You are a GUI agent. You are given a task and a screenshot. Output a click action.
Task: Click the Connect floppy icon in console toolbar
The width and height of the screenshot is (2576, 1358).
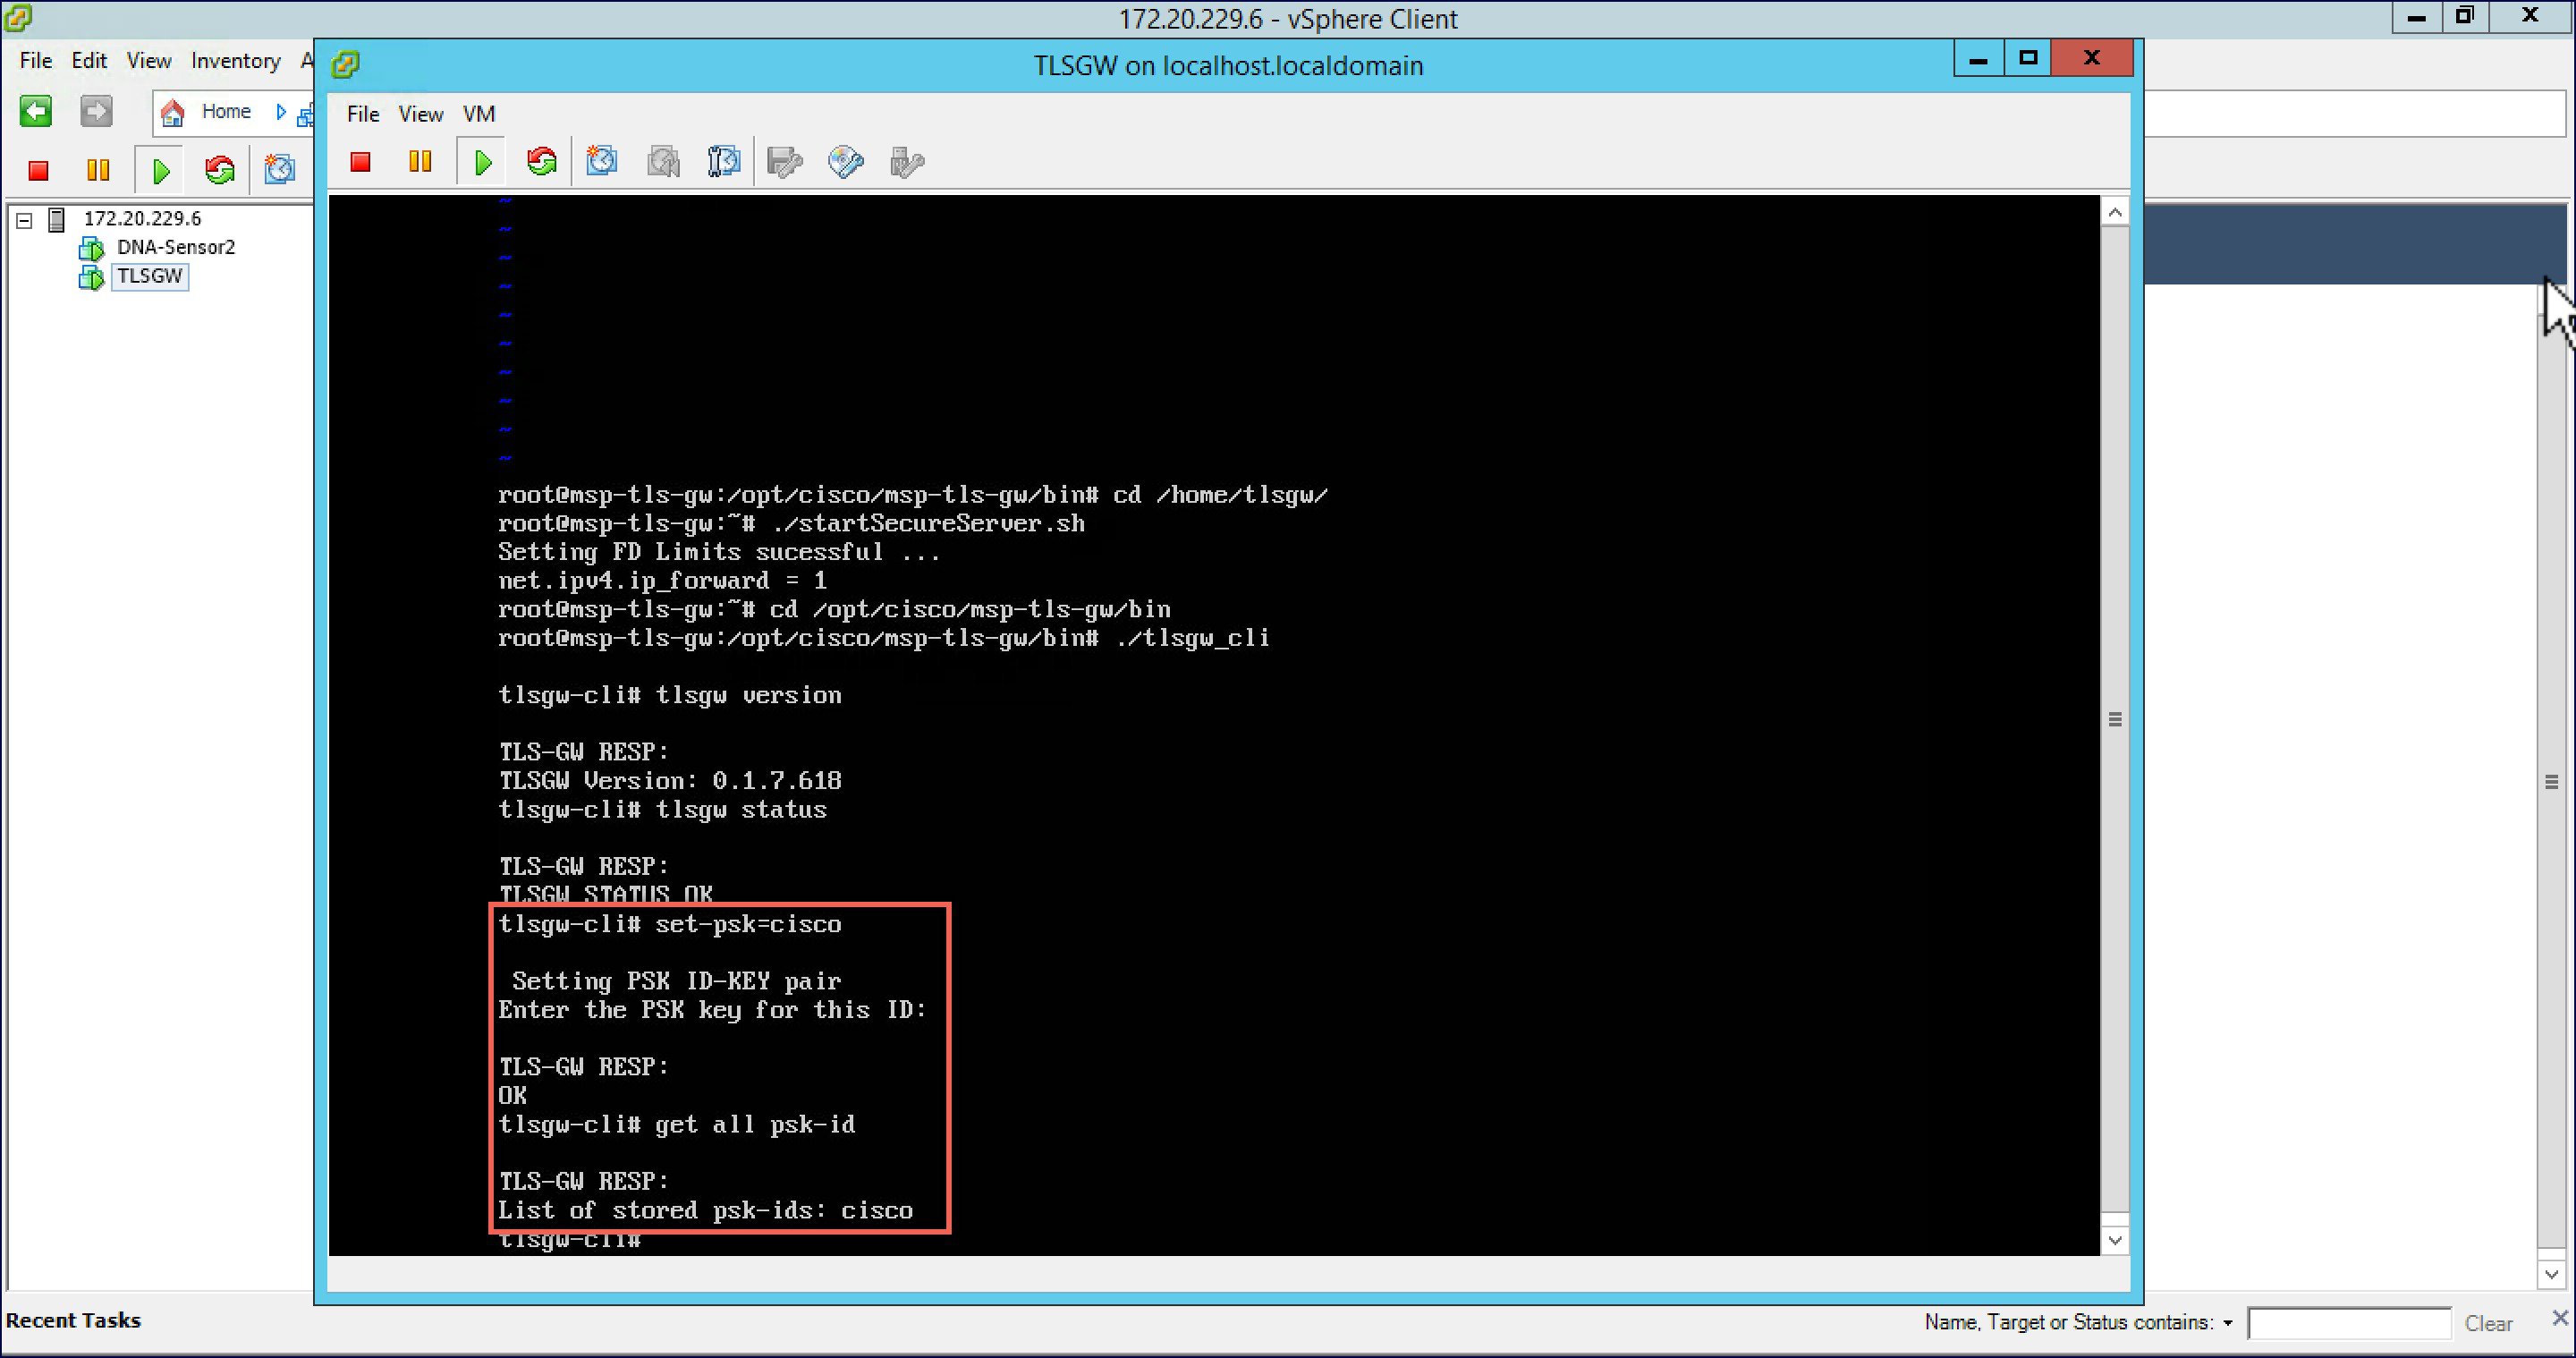pos(784,162)
